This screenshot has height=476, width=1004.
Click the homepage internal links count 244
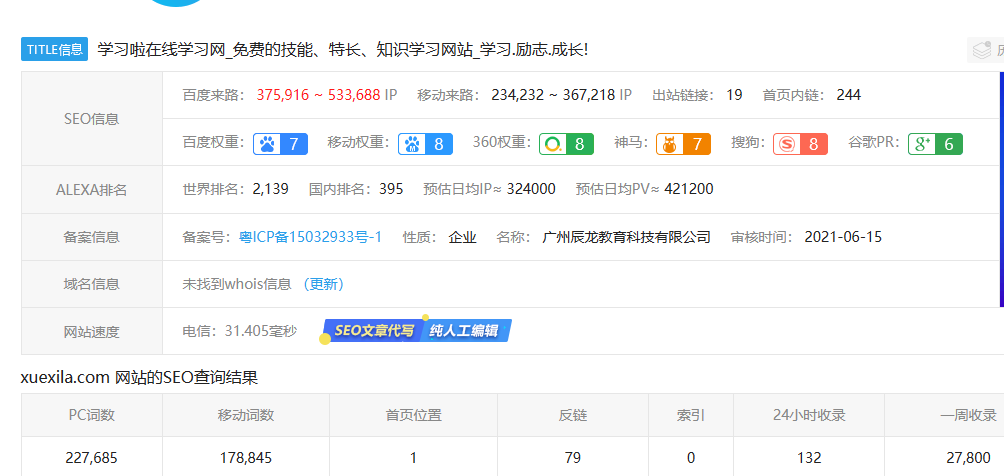tap(848, 95)
